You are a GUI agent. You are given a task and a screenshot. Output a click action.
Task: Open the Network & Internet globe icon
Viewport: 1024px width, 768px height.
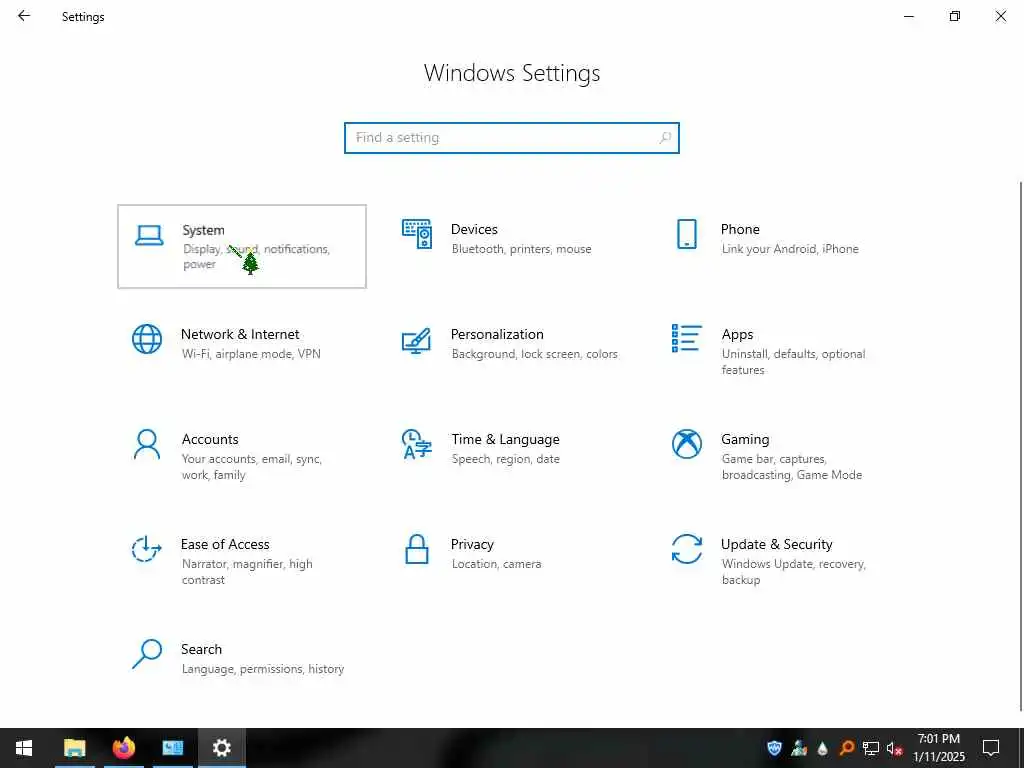(147, 339)
